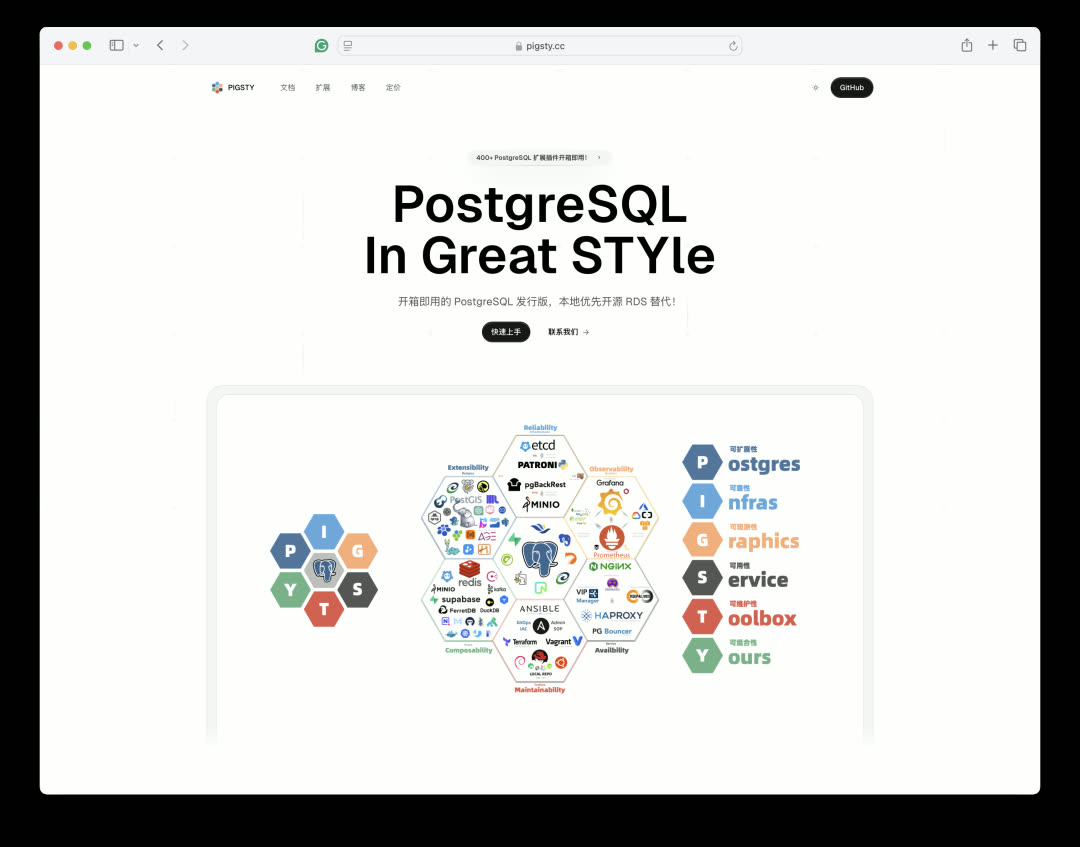
Task: Open the 博客 navigation link
Action: [358, 88]
